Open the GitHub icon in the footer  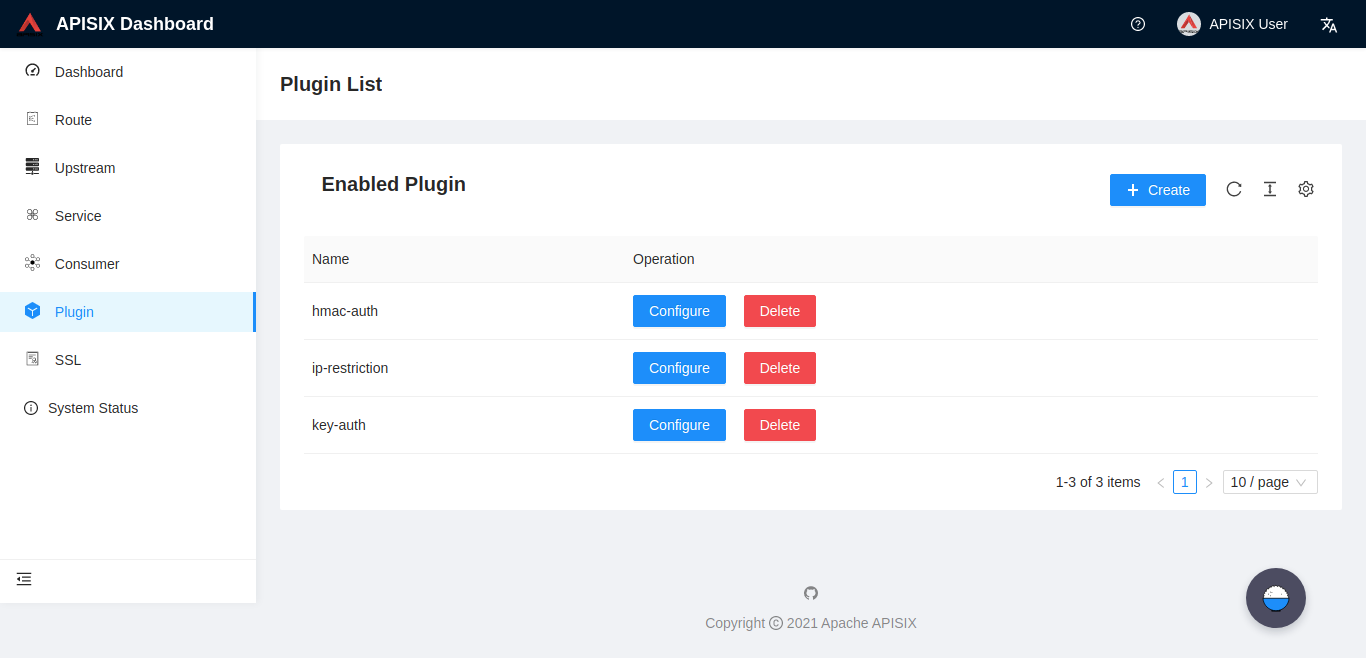[810, 593]
